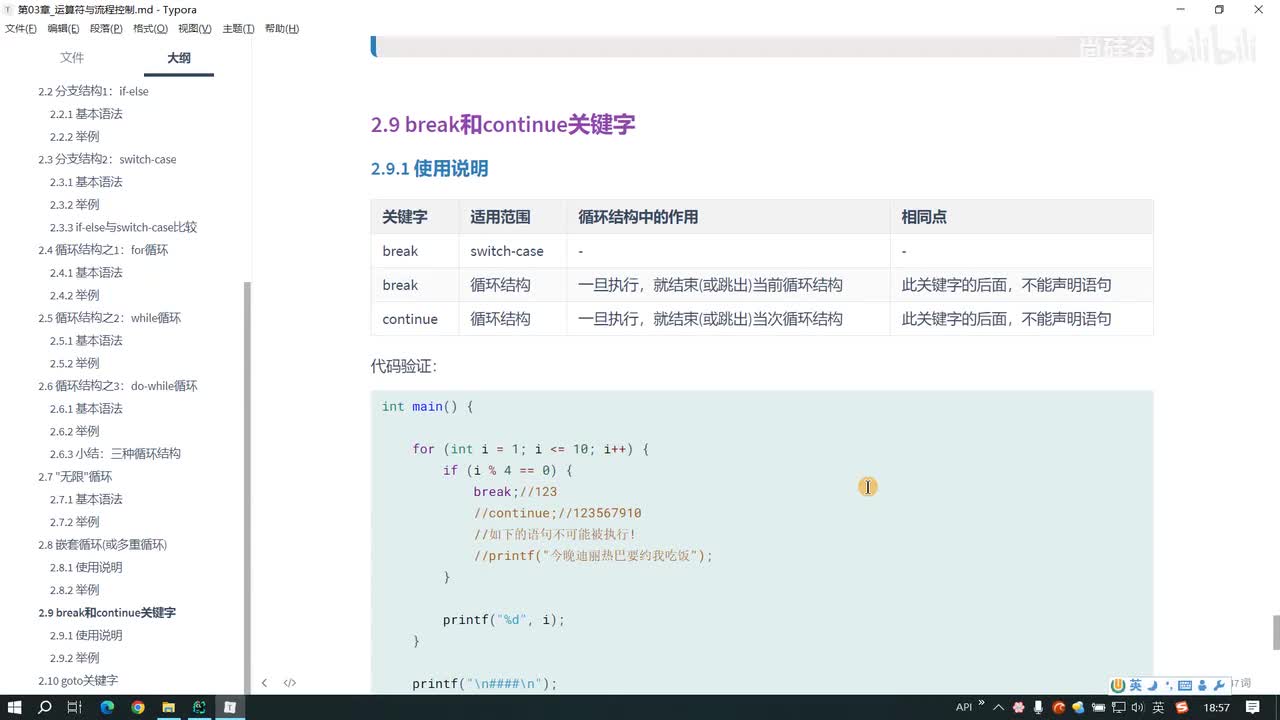Click the document vertical scrollbar thumb
Viewport: 1280px width, 720px height.
(x=1275, y=633)
